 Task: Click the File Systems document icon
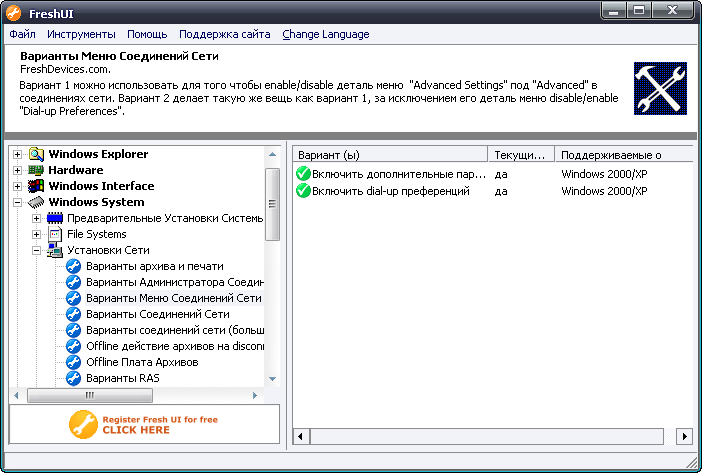click(55, 234)
